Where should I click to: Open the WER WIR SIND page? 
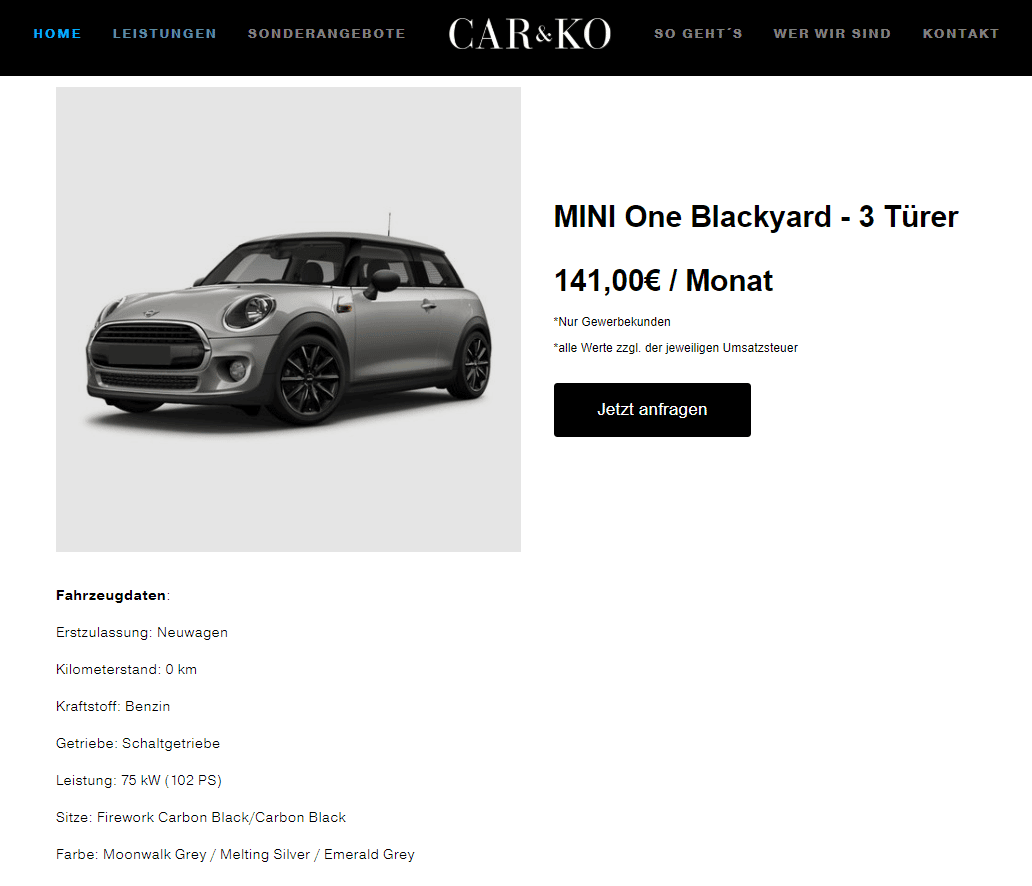[x=832, y=34]
